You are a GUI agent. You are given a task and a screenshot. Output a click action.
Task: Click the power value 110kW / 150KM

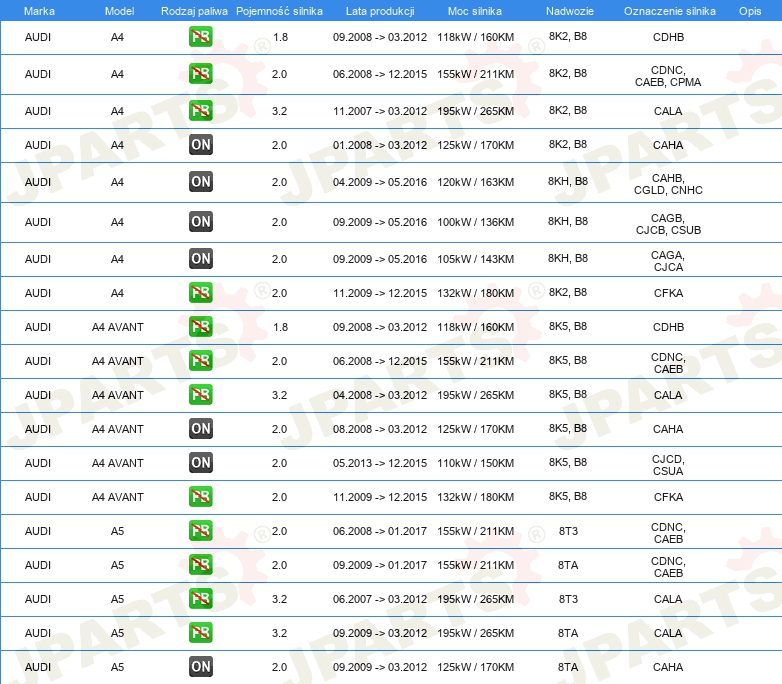[x=475, y=463]
